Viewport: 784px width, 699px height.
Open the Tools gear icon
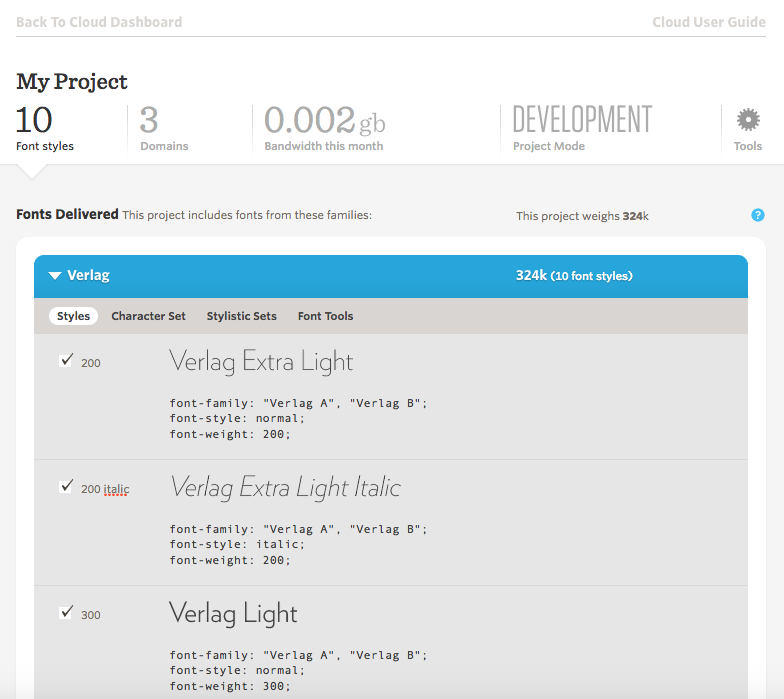[748, 120]
